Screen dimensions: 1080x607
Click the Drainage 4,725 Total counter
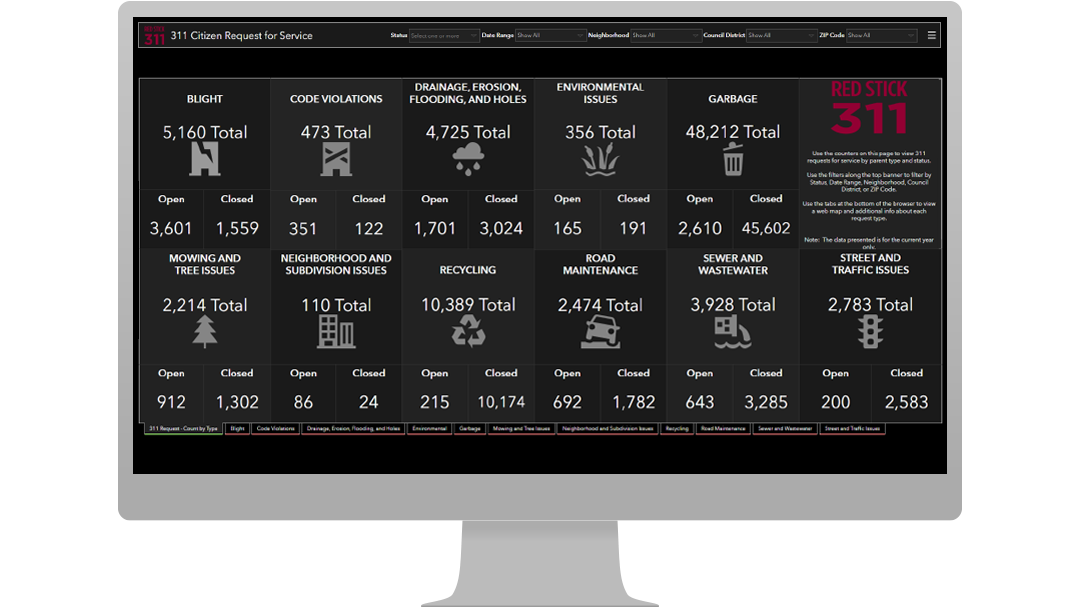[x=468, y=132]
